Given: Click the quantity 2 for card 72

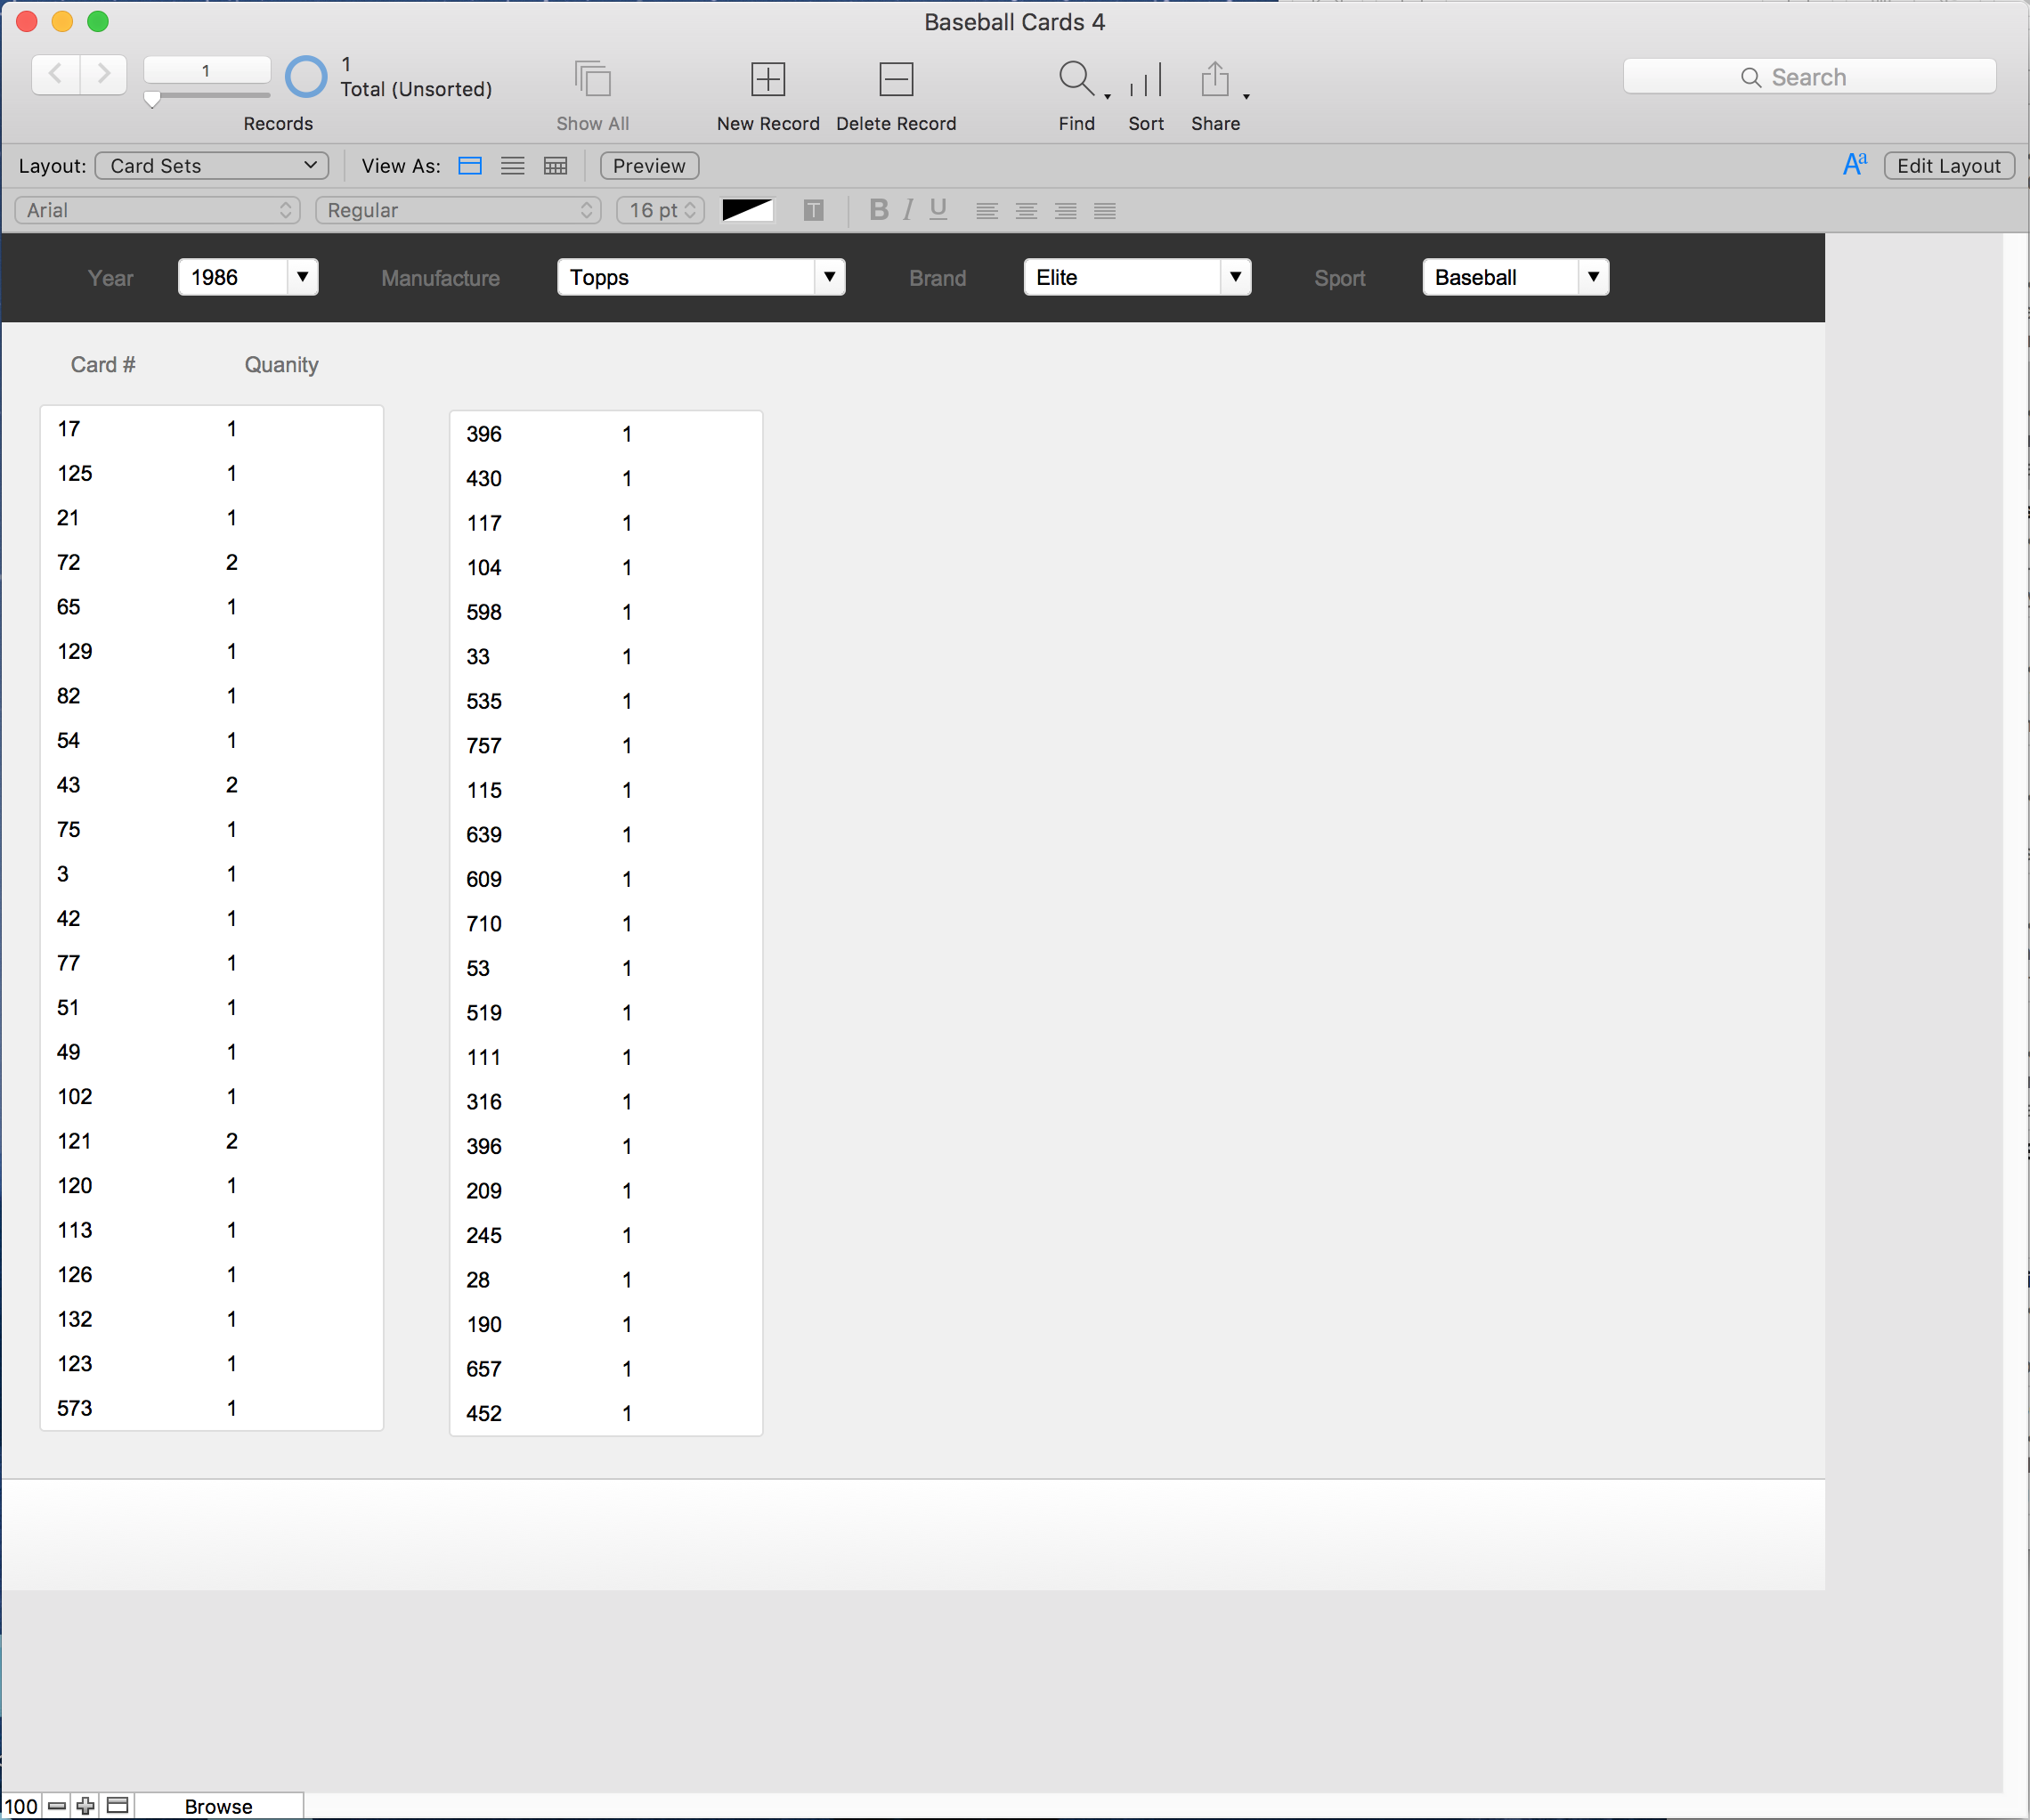Looking at the screenshot, I should pyautogui.click(x=232, y=562).
